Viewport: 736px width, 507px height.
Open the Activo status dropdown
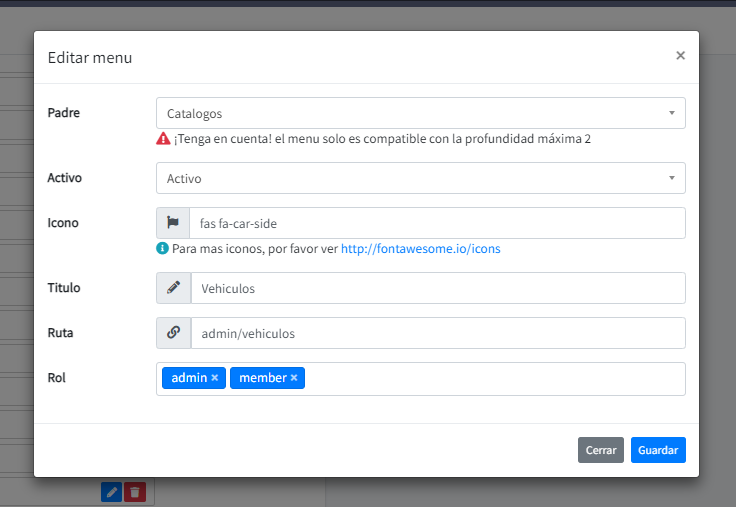coord(420,178)
